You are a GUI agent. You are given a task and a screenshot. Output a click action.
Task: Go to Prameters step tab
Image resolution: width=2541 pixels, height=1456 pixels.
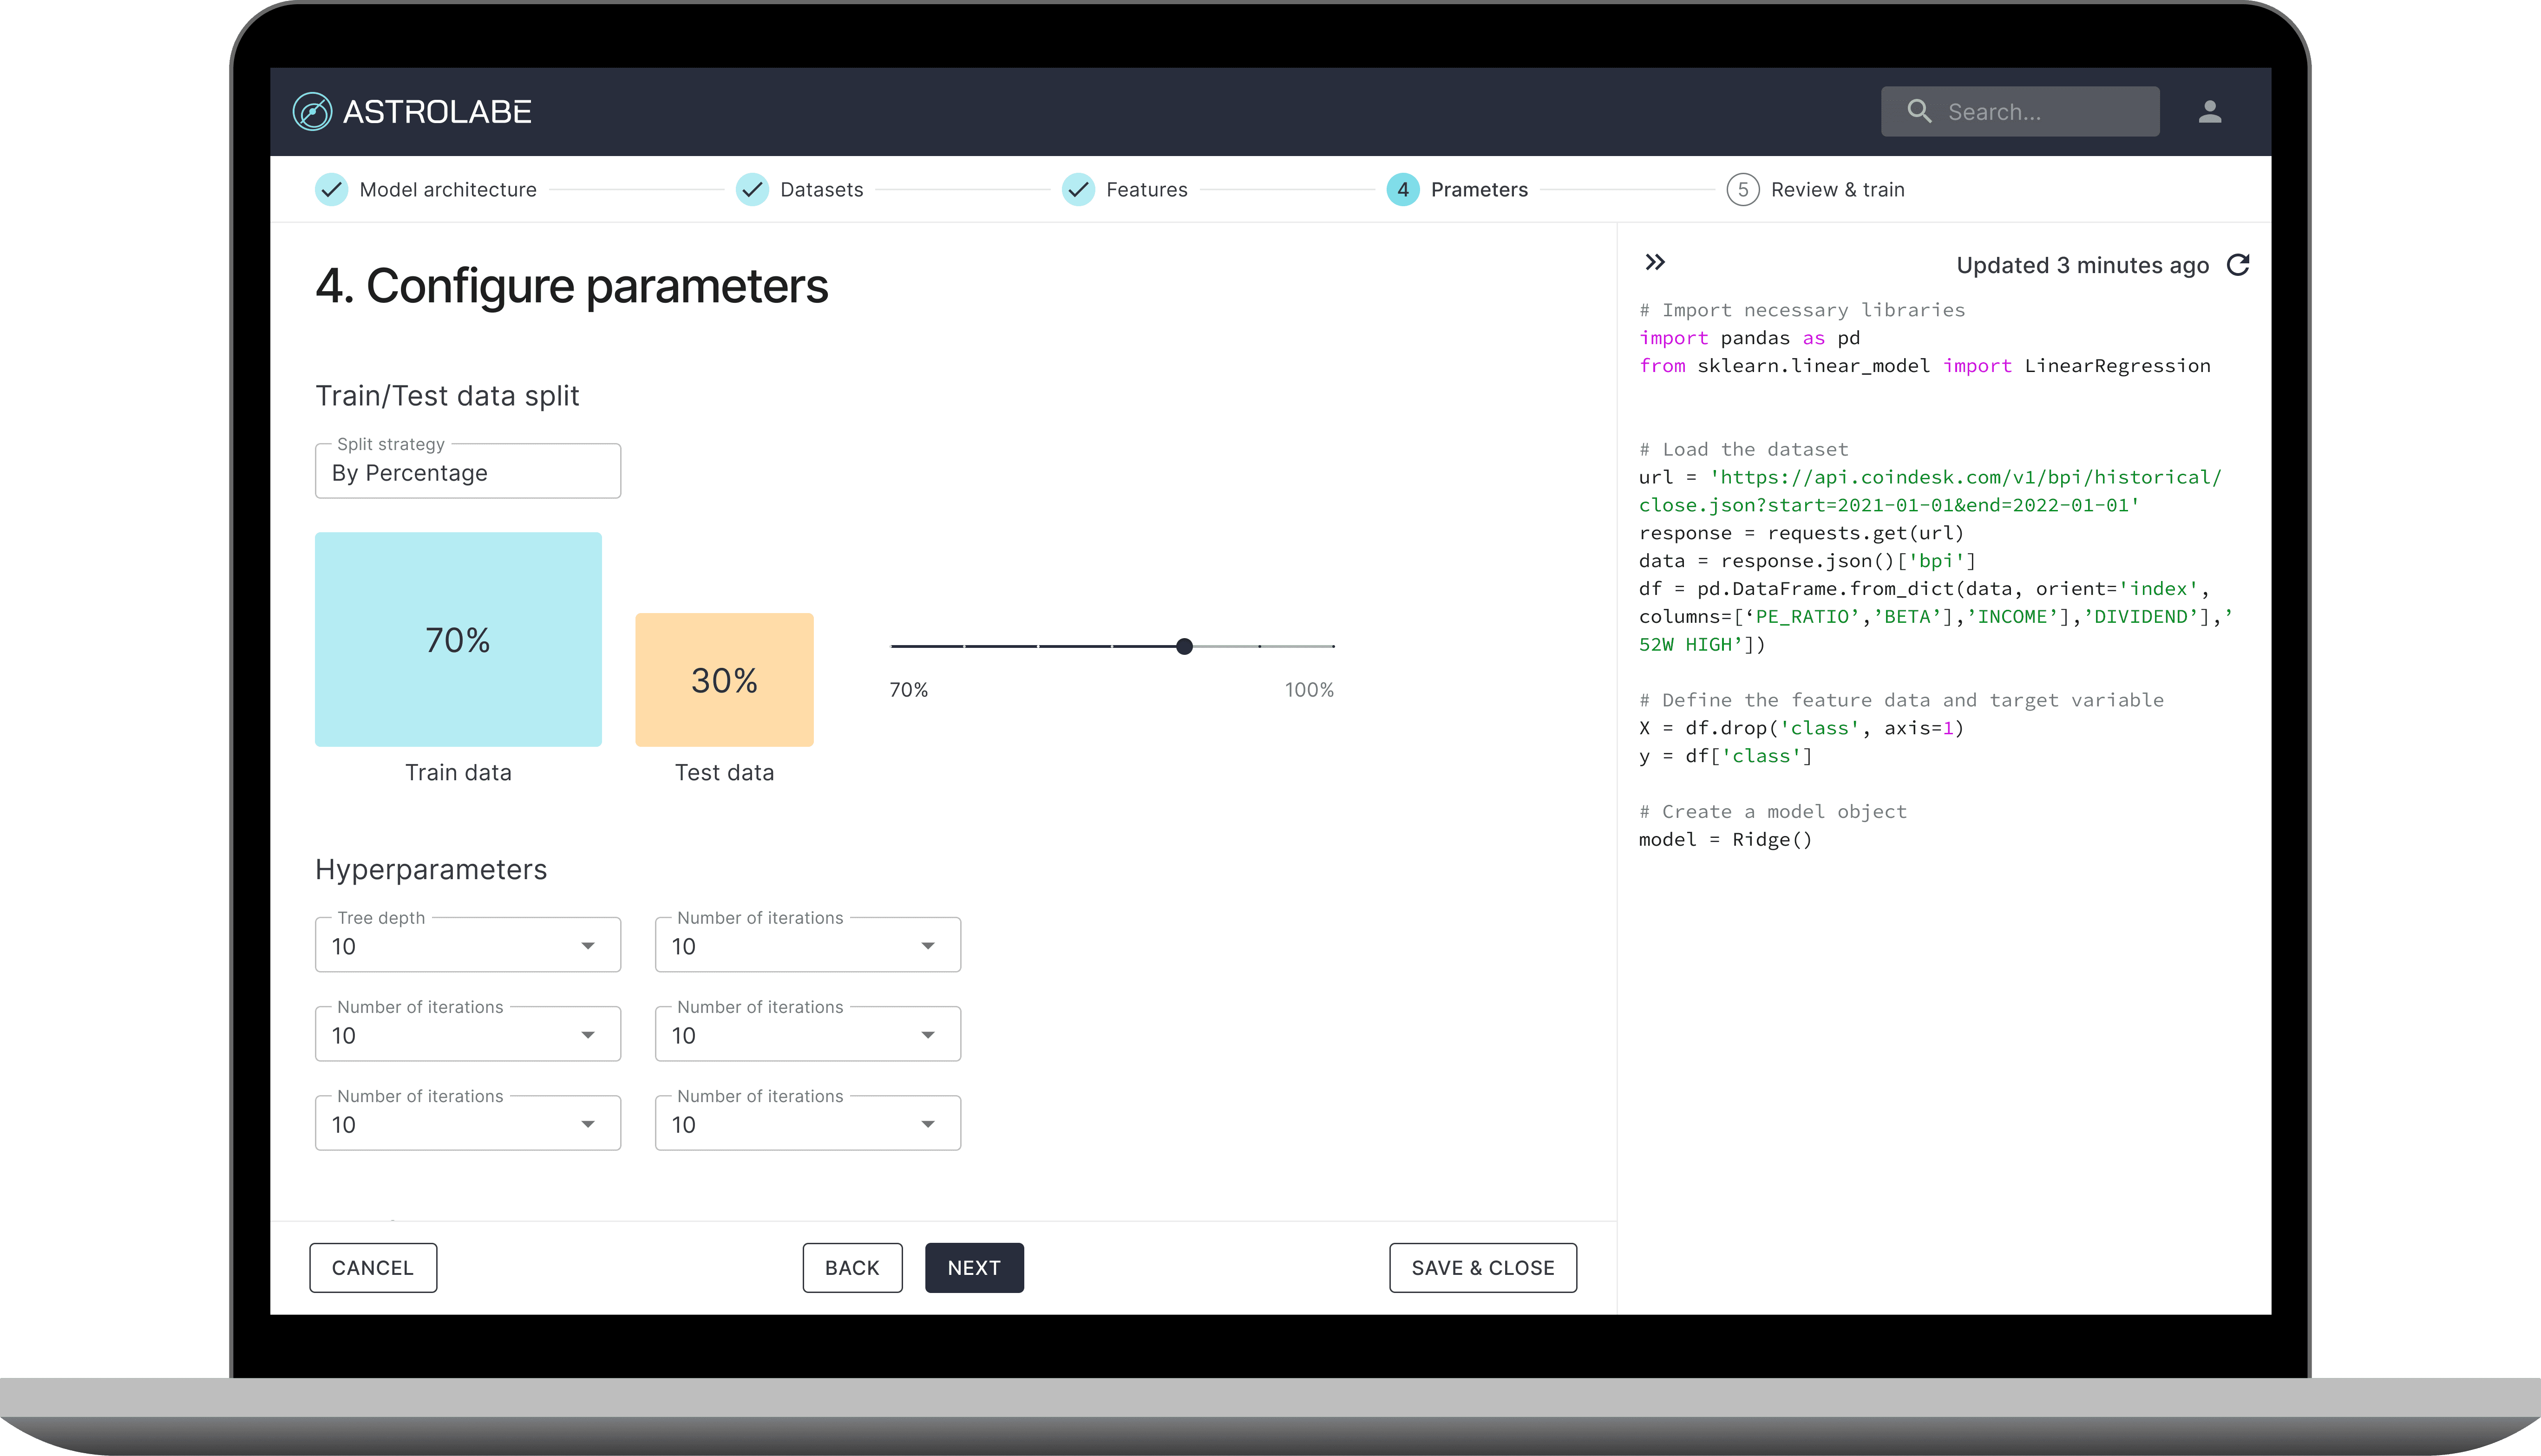[x=1478, y=190]
